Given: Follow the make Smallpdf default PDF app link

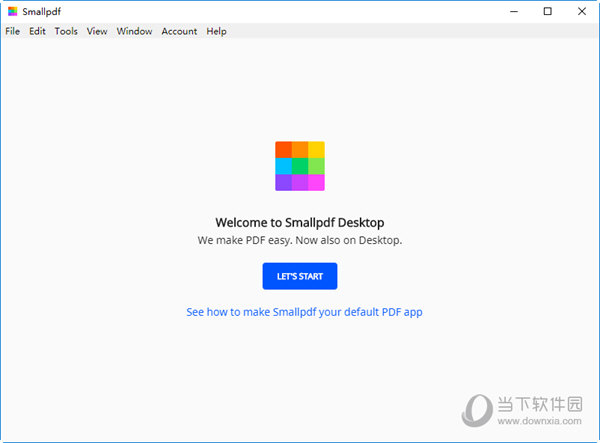Looking at the screenshot, I should (305, 312).
